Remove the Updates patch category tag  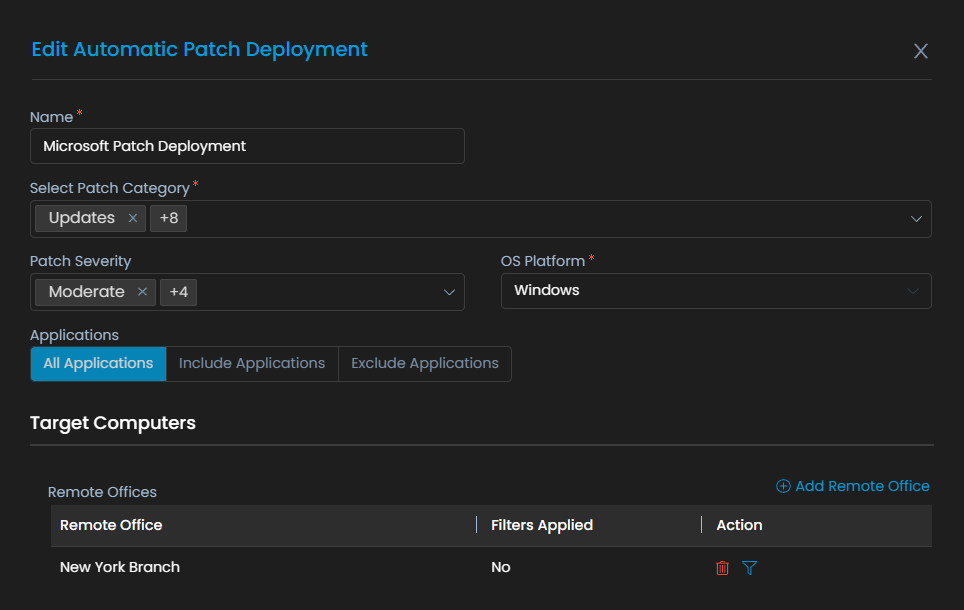133,218
